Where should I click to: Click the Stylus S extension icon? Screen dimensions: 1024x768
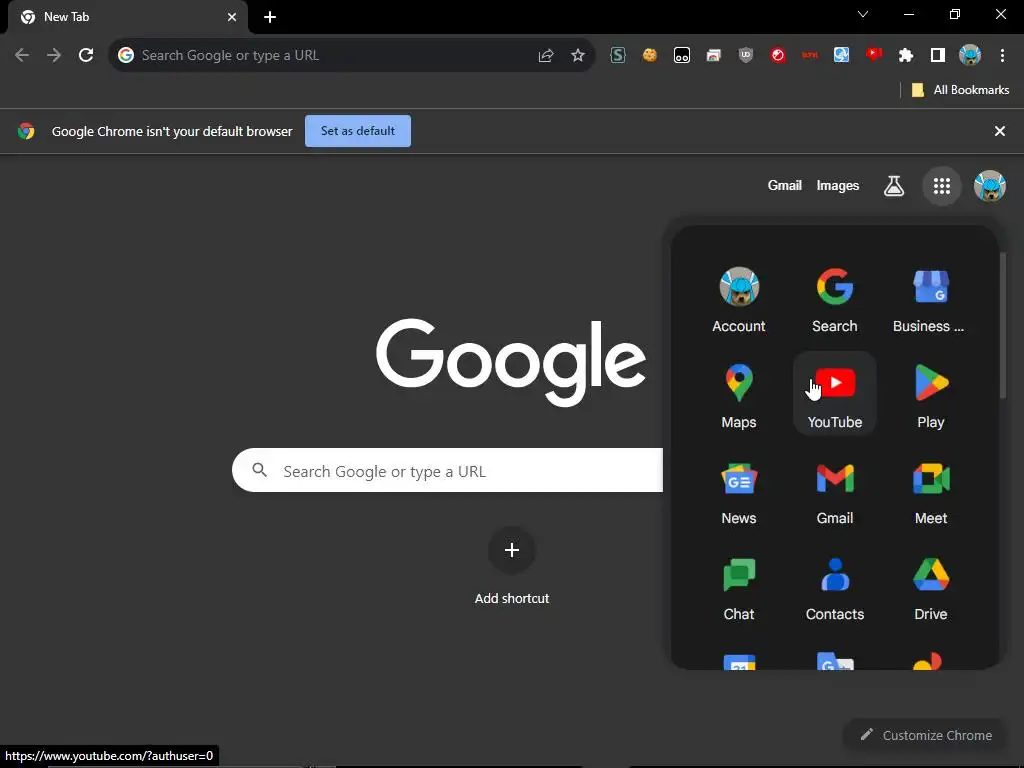[618, 56]
